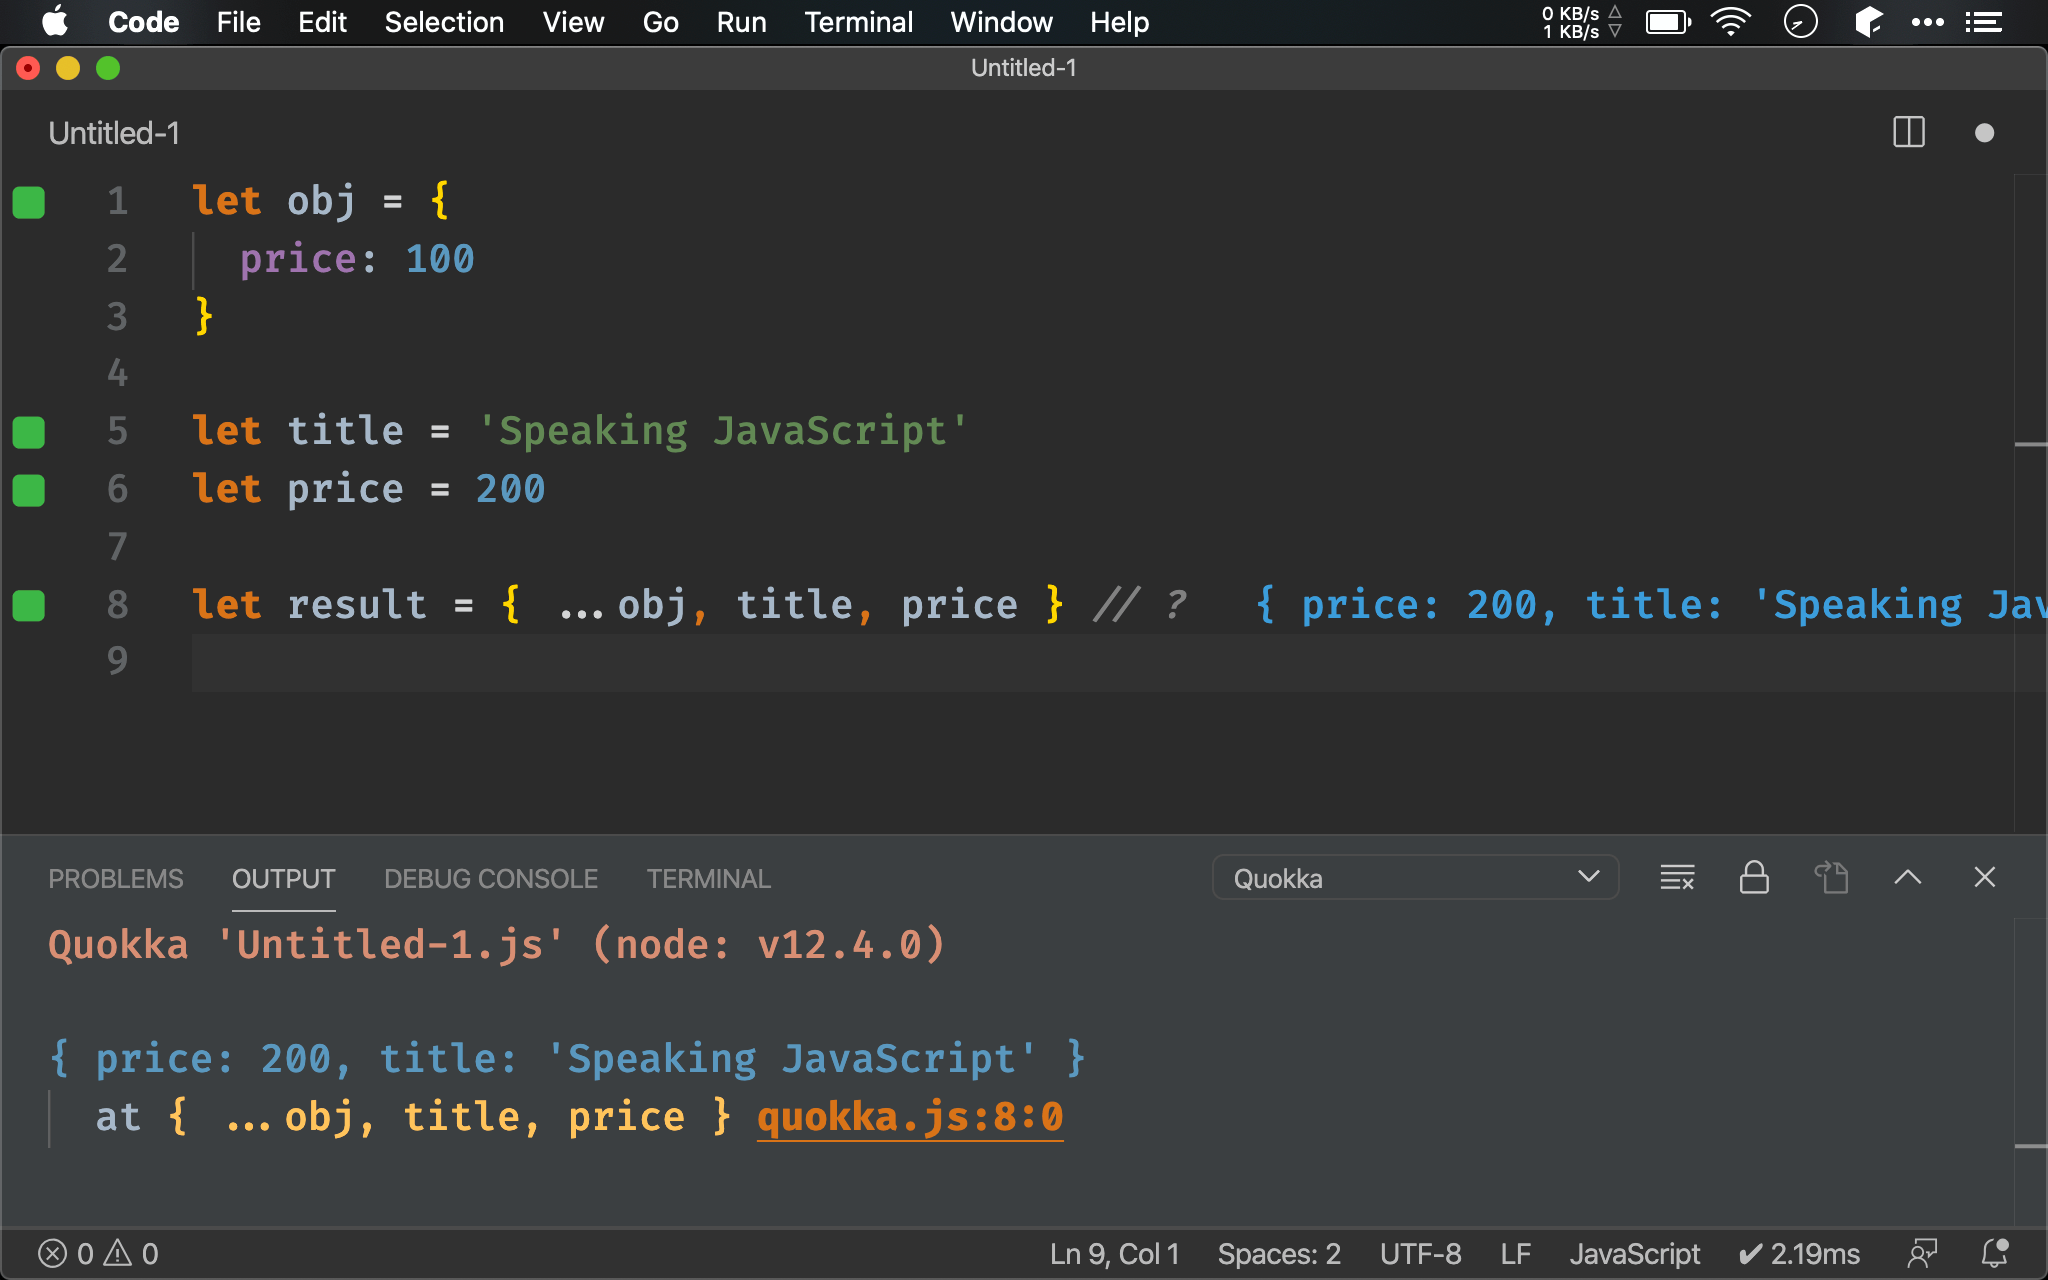Open the Help menu
The width and height of the screenshot is (2048, 1280).
[x=1119, y=22]
